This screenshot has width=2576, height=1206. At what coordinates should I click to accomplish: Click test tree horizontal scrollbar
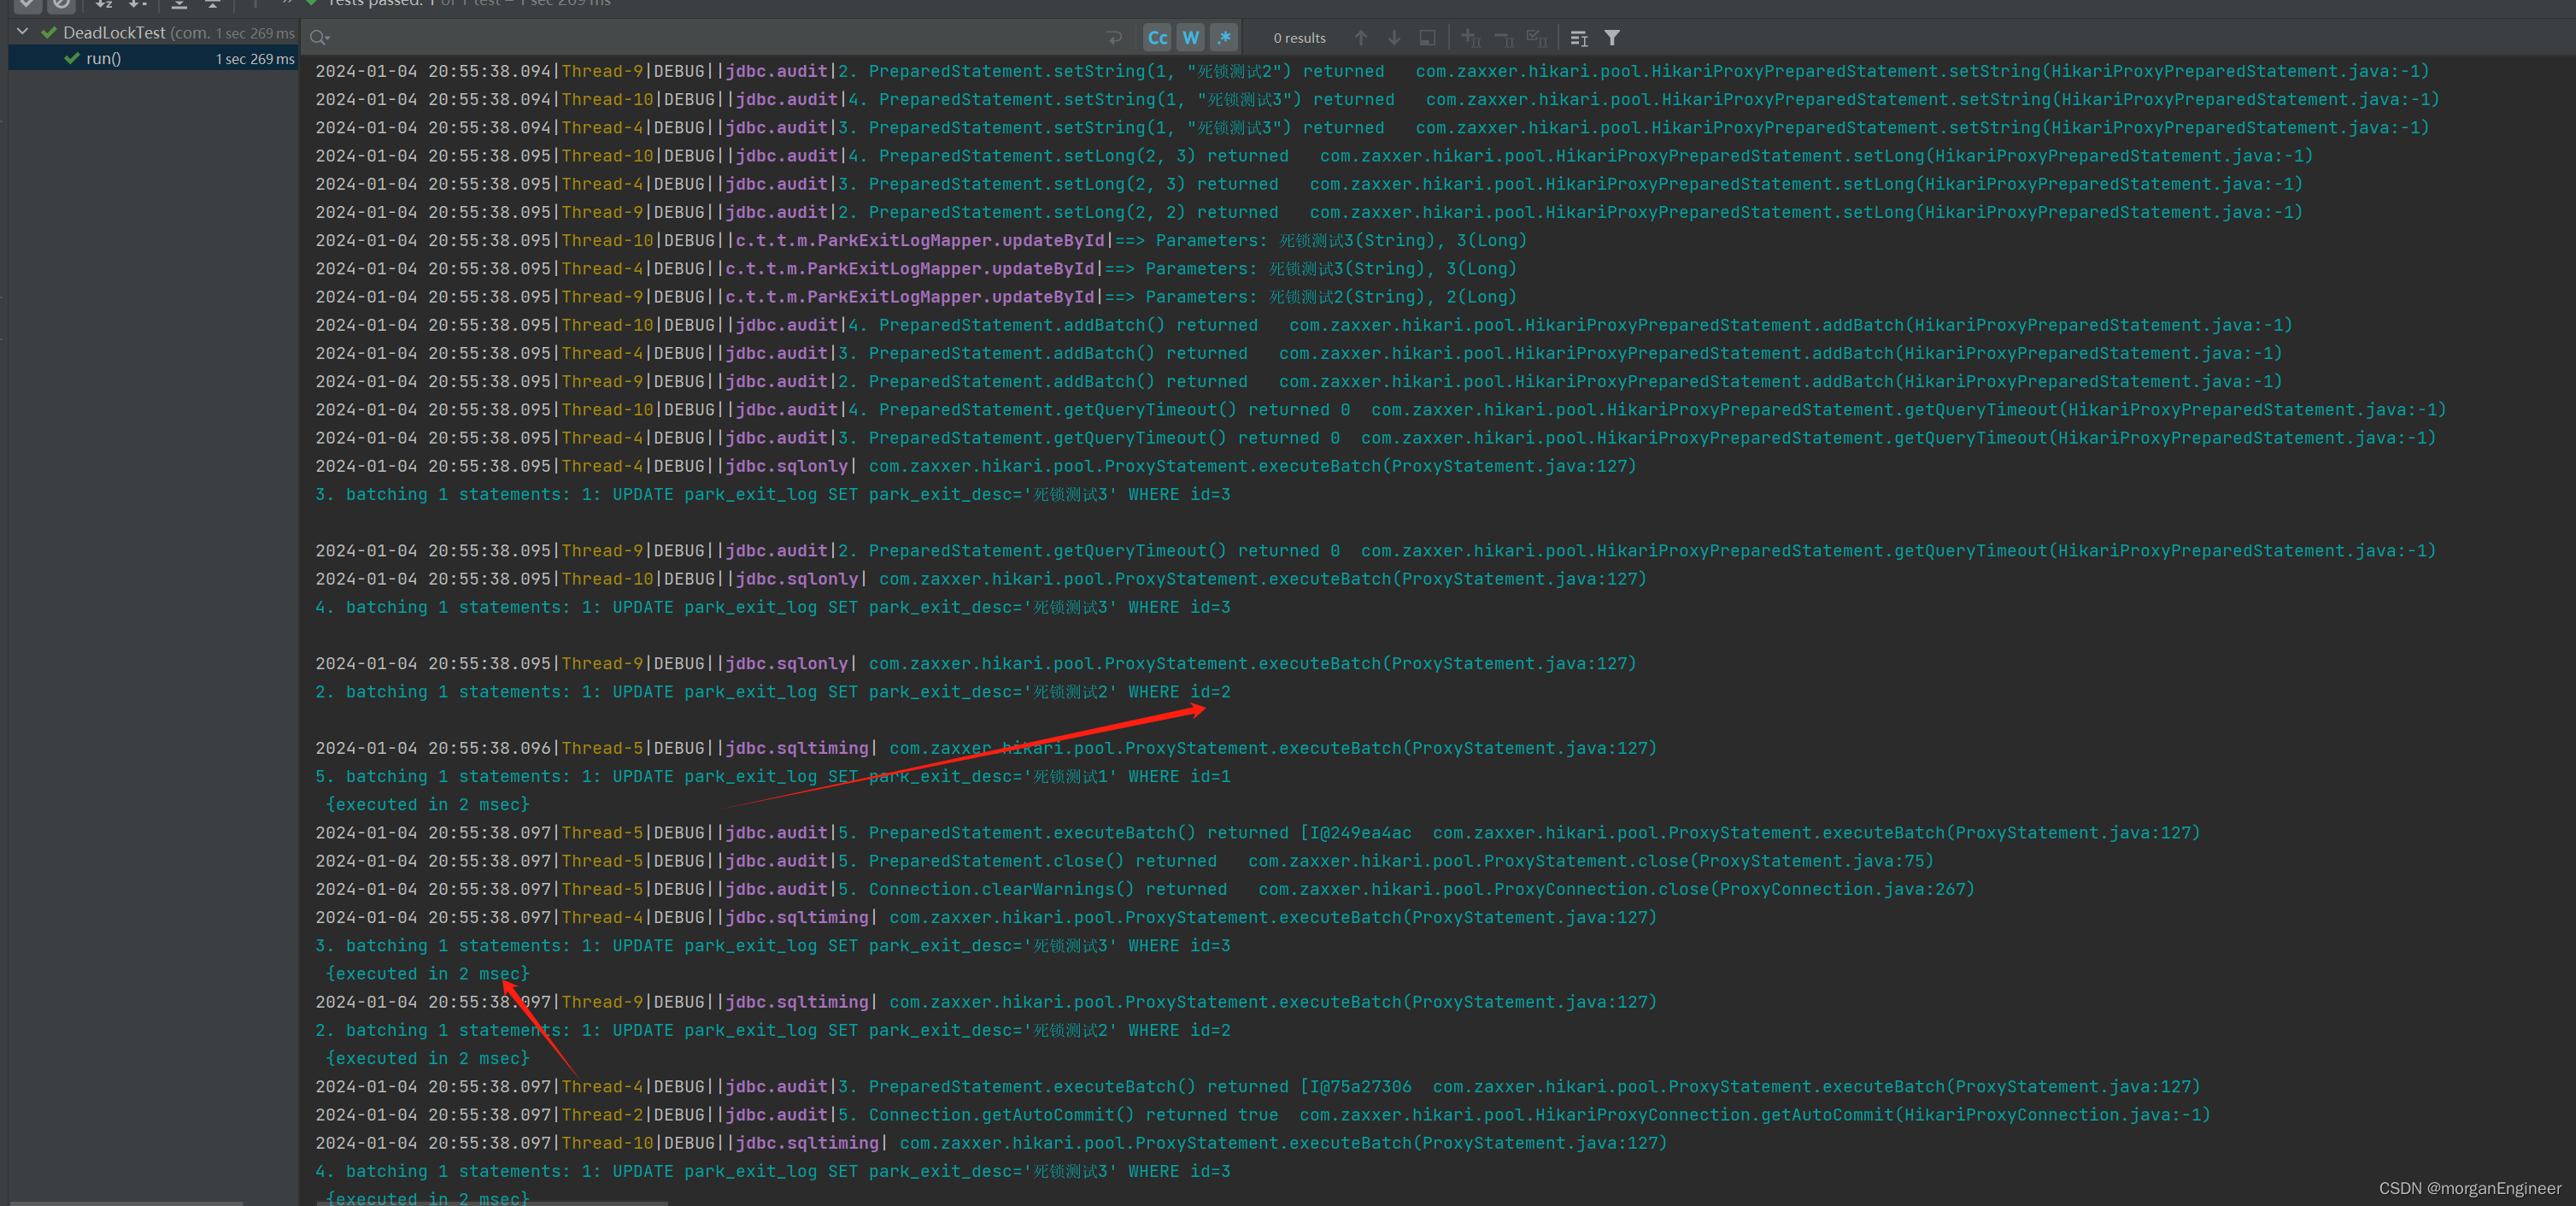tap(127, 1203)
